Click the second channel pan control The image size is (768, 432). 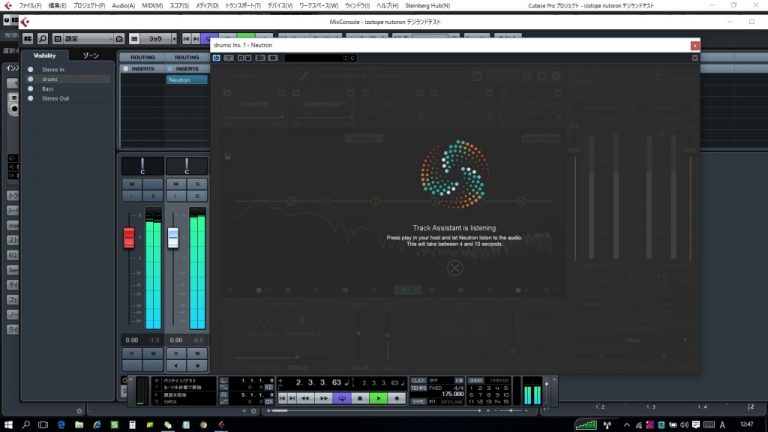tap(187, 166)
